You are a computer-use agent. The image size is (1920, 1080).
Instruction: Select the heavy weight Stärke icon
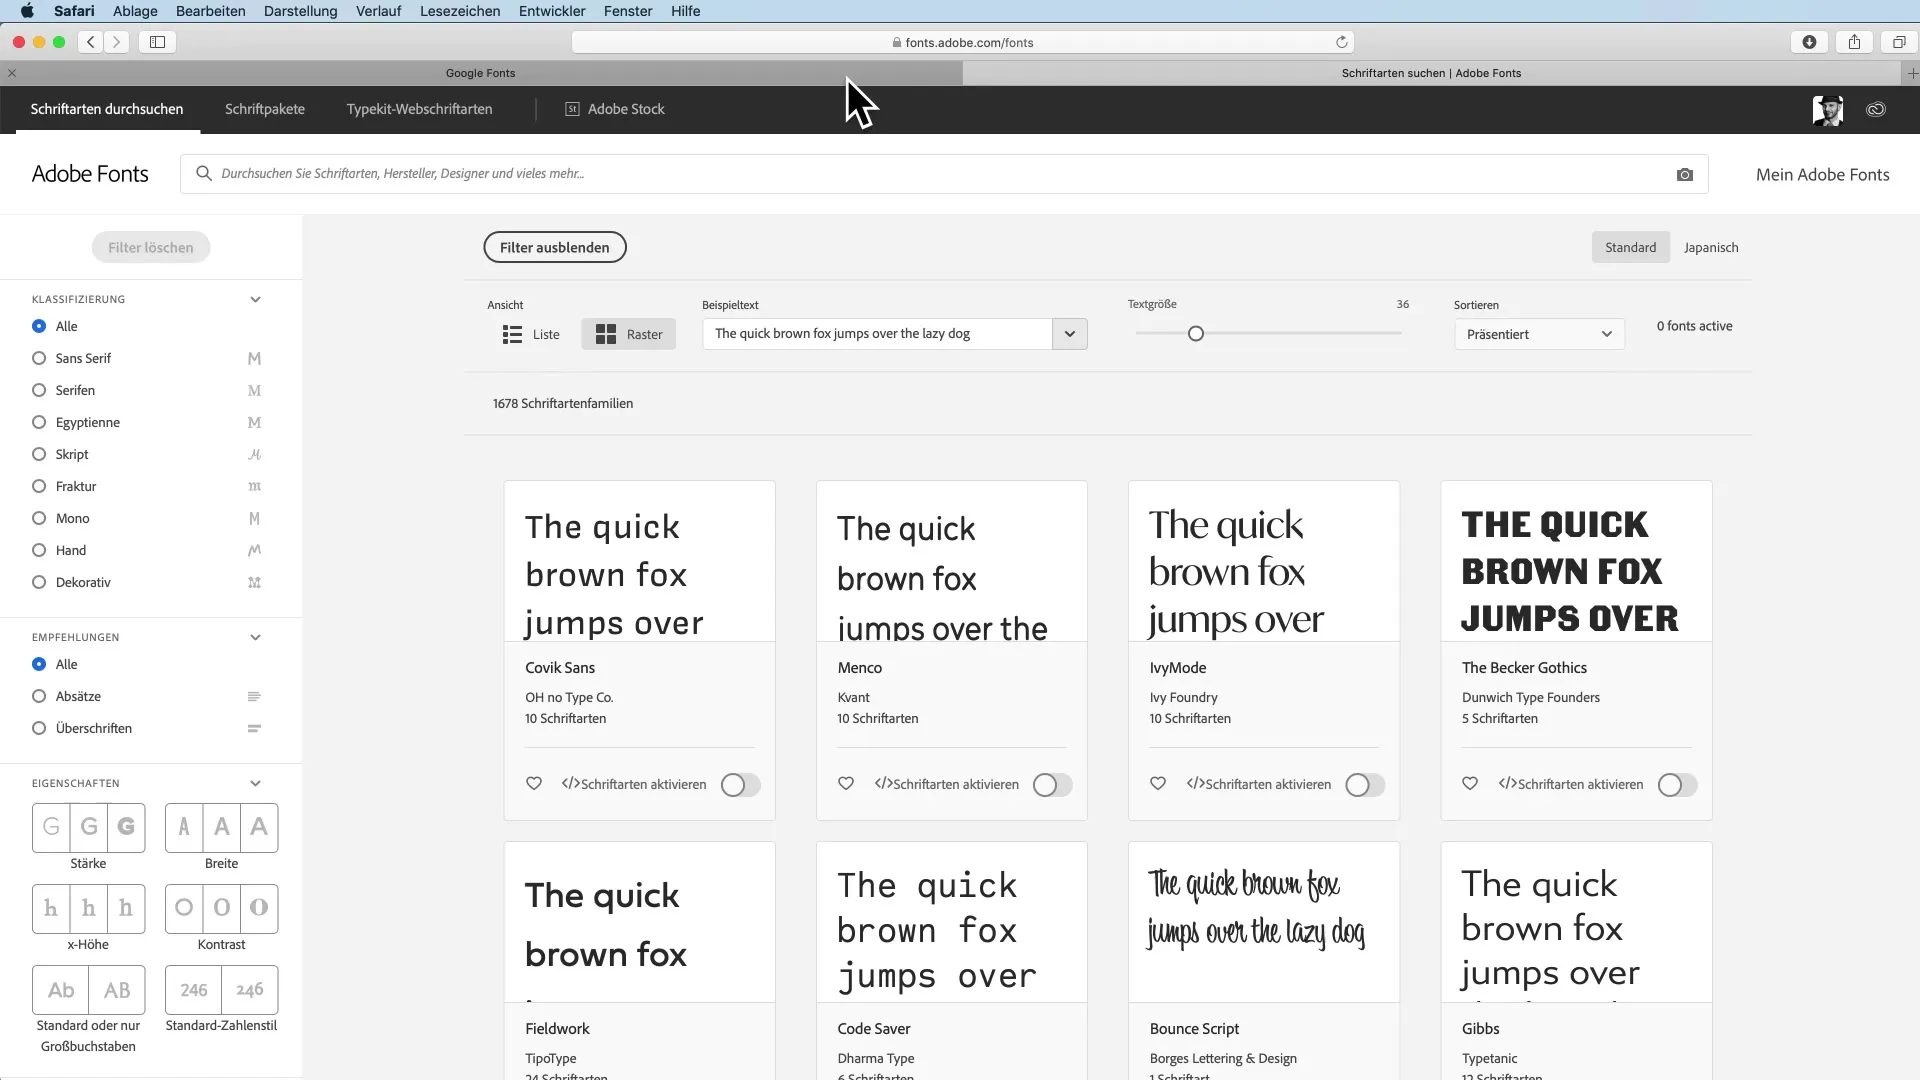(126, 827)
